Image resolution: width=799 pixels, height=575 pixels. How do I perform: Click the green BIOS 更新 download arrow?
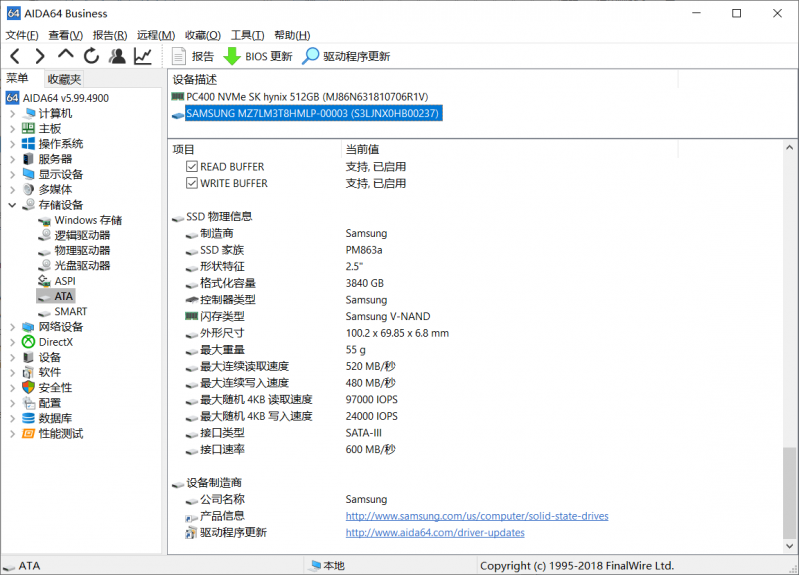232,56
